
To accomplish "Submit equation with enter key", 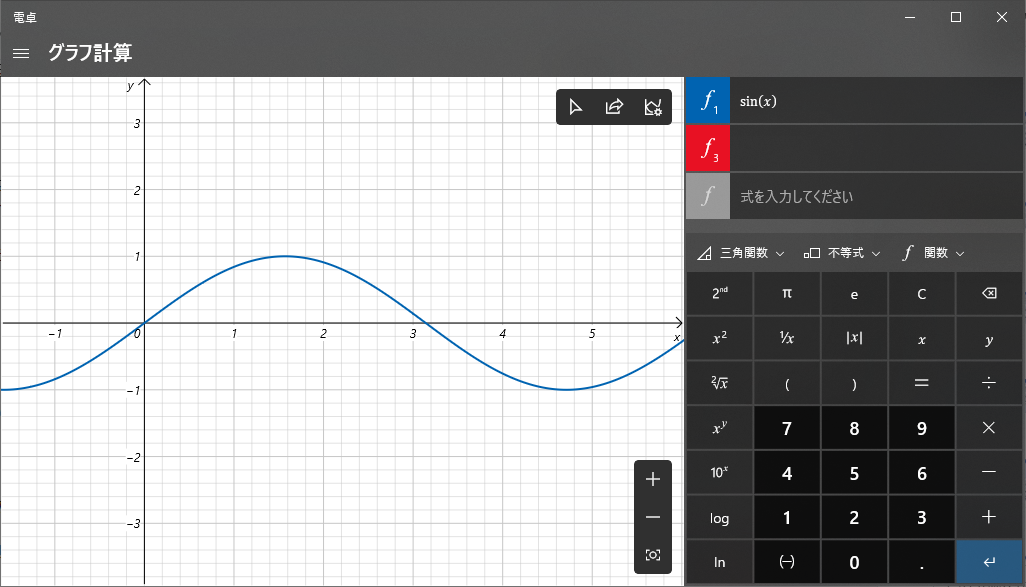I will tap(989, 562).
